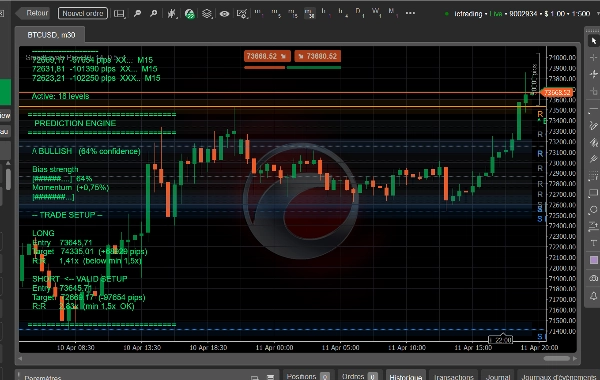Switch to the M1 monthly timeframe
This screenshot has height=380, width=600.
point(393,12)
